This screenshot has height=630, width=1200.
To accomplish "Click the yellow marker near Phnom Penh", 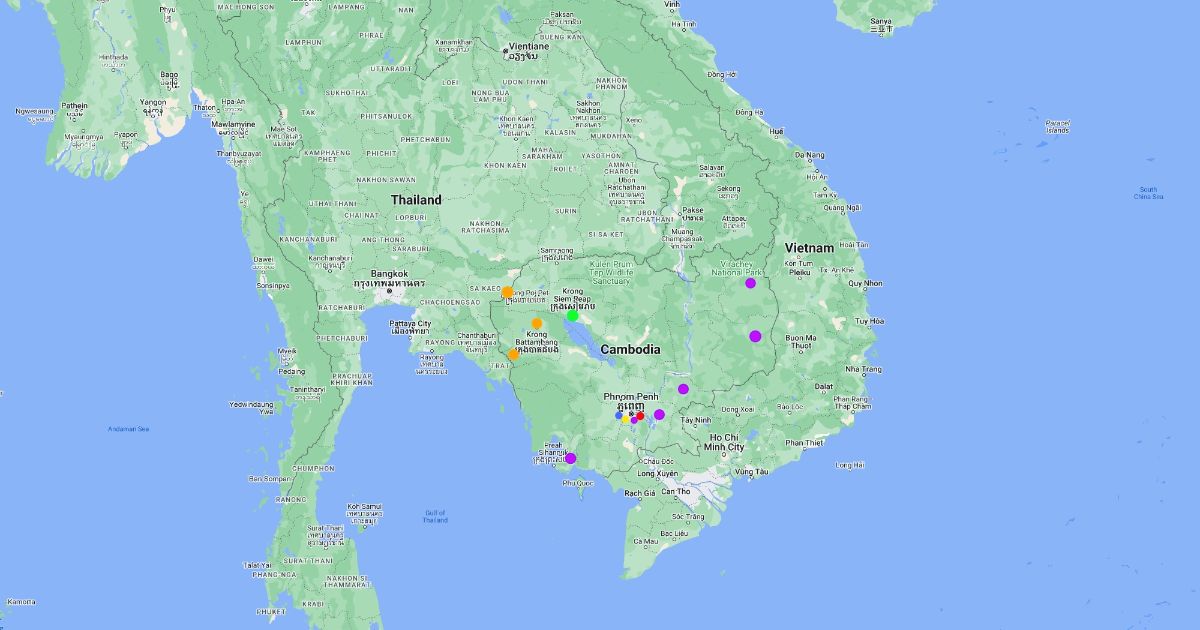I will point(626,420).
